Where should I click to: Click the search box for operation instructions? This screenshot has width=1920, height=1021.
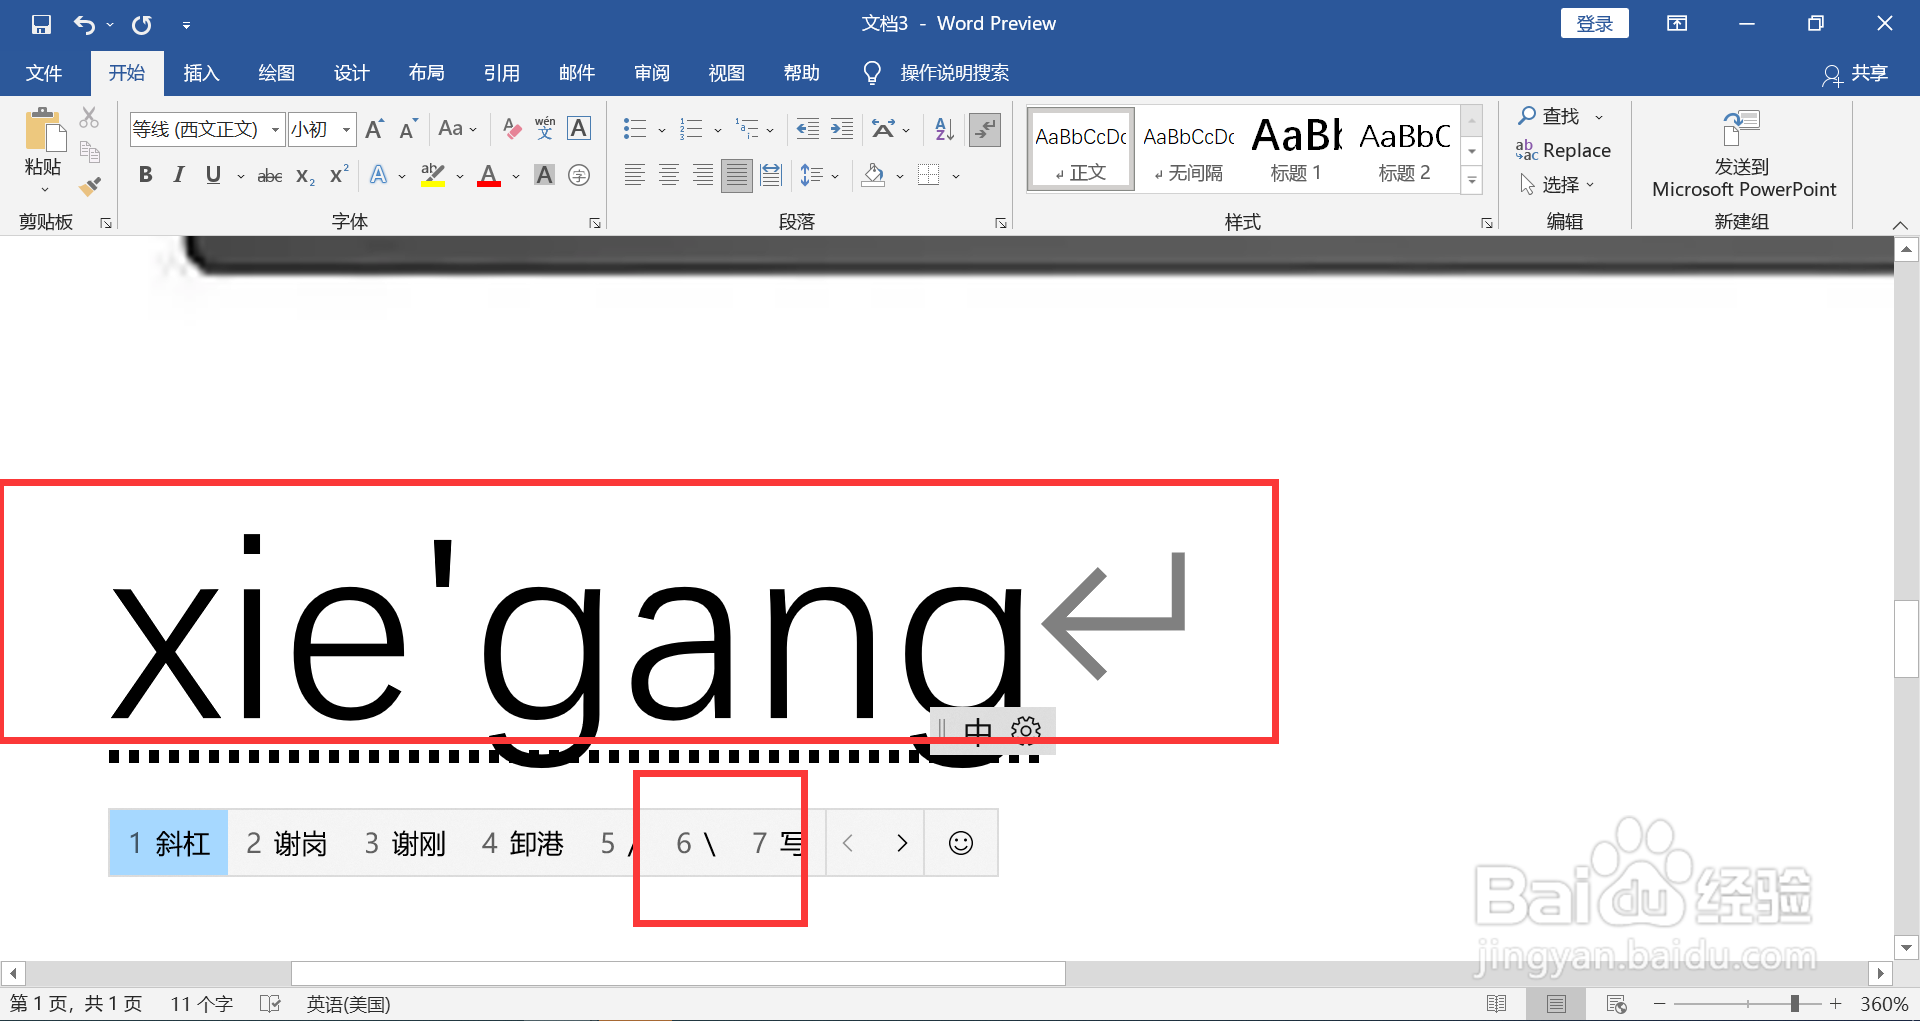[936, 73]
